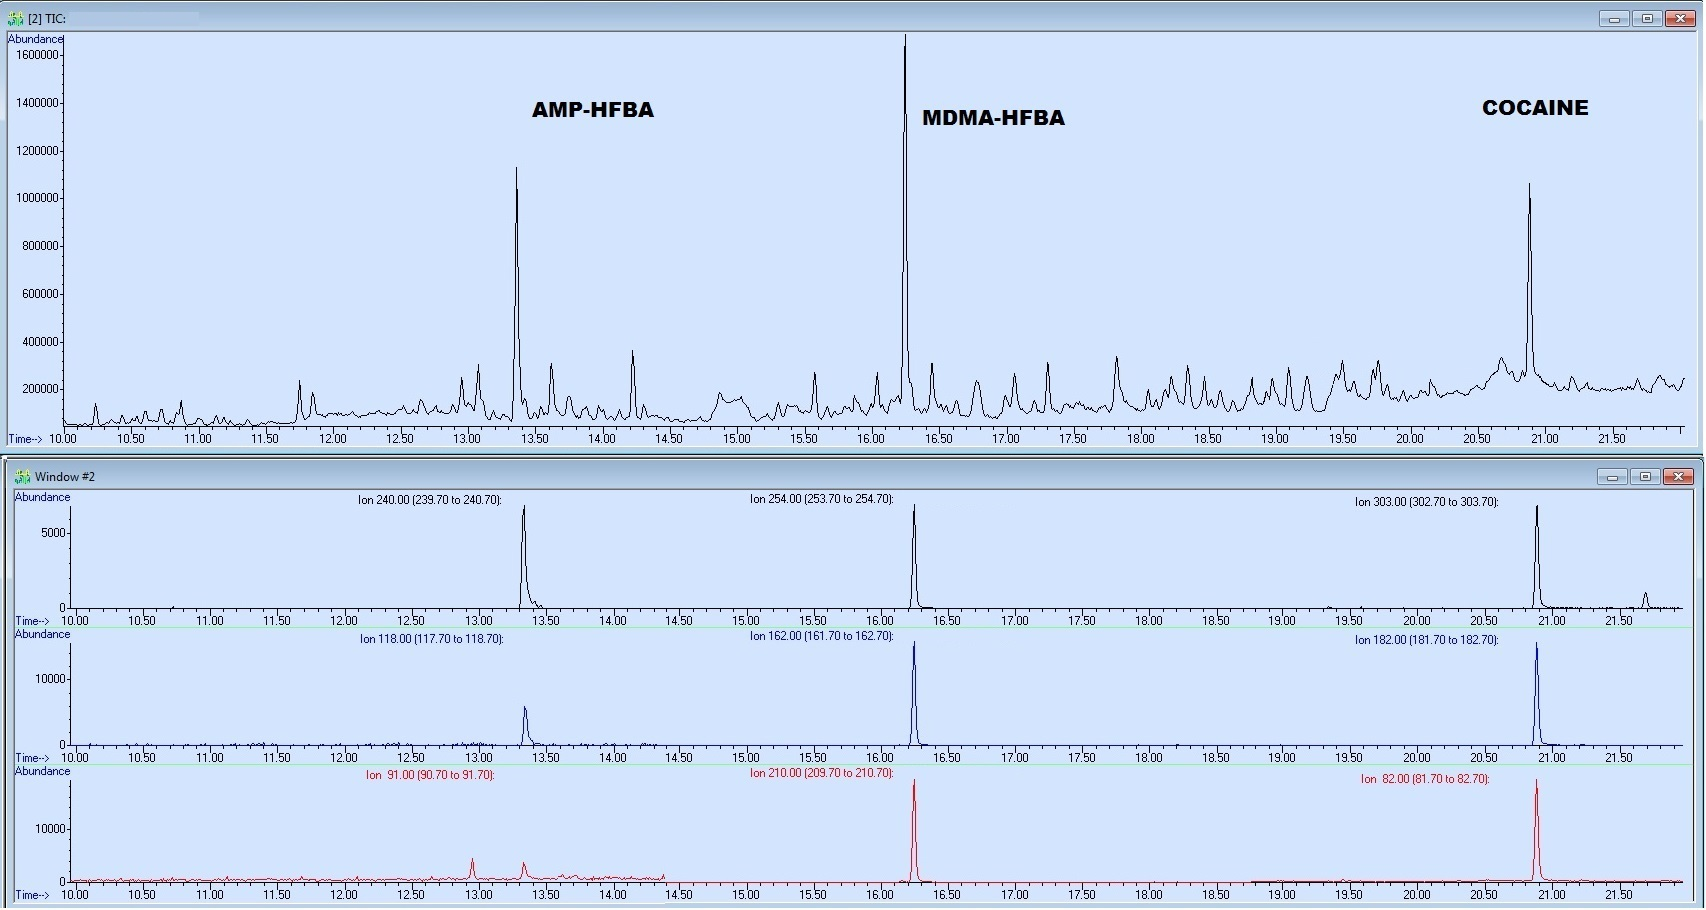The image size is (1706, 910).
Task: Click the black peak under Ion 240.00
Action: (x=524, y=557)
